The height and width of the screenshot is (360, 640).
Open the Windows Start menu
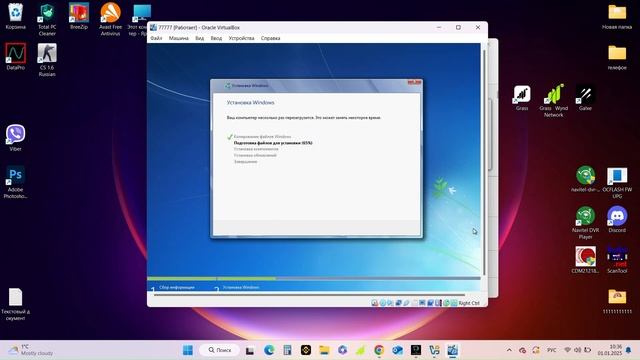(188, 350)
